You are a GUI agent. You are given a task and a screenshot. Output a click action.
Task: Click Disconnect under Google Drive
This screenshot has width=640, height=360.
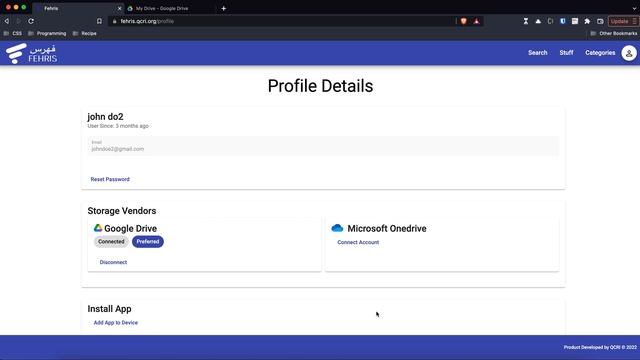(113, 262)
